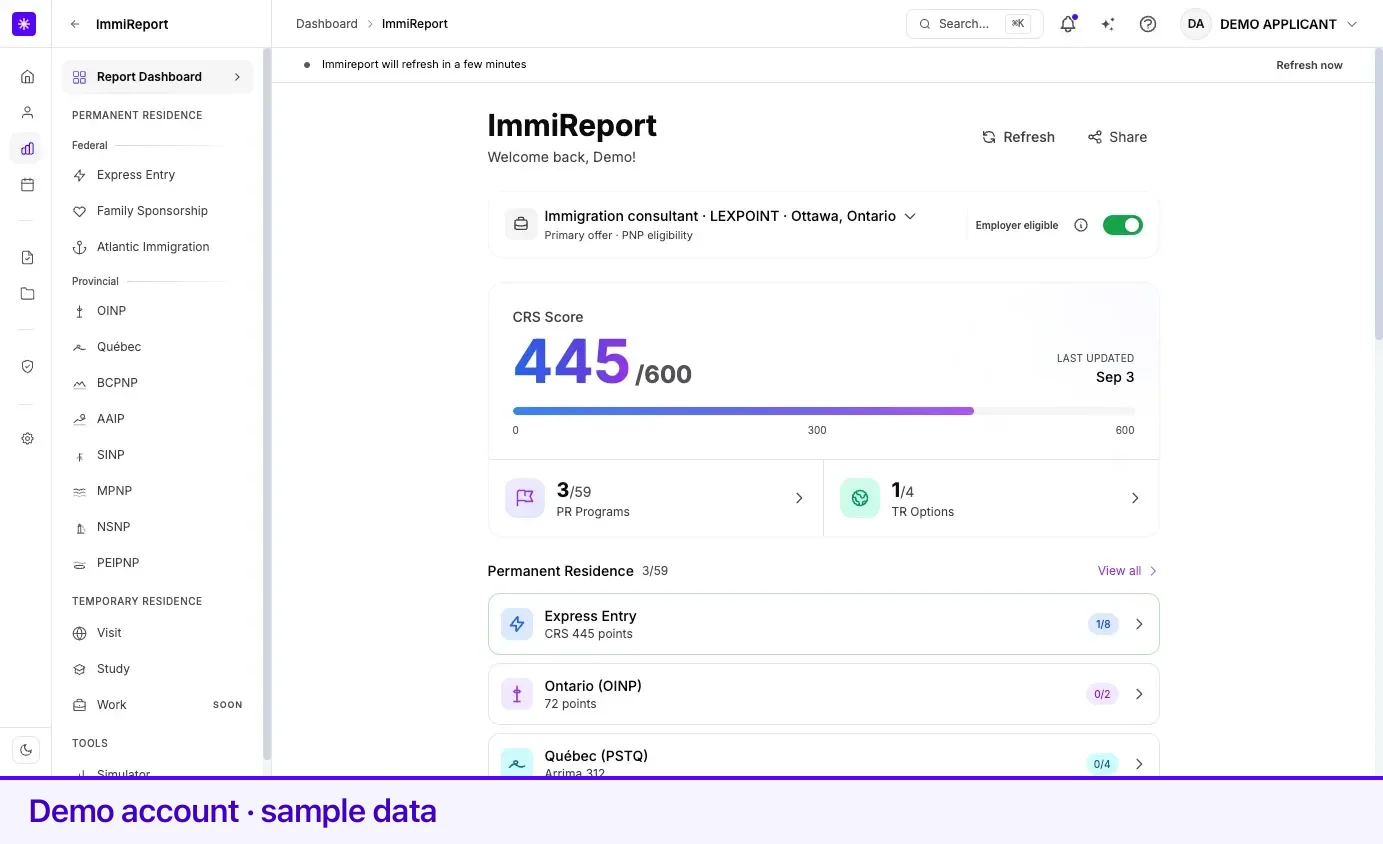Viewport: 1383px width, 844px height.
Task: Open the settings gear in left rail
Action: [x=27, y=439]
